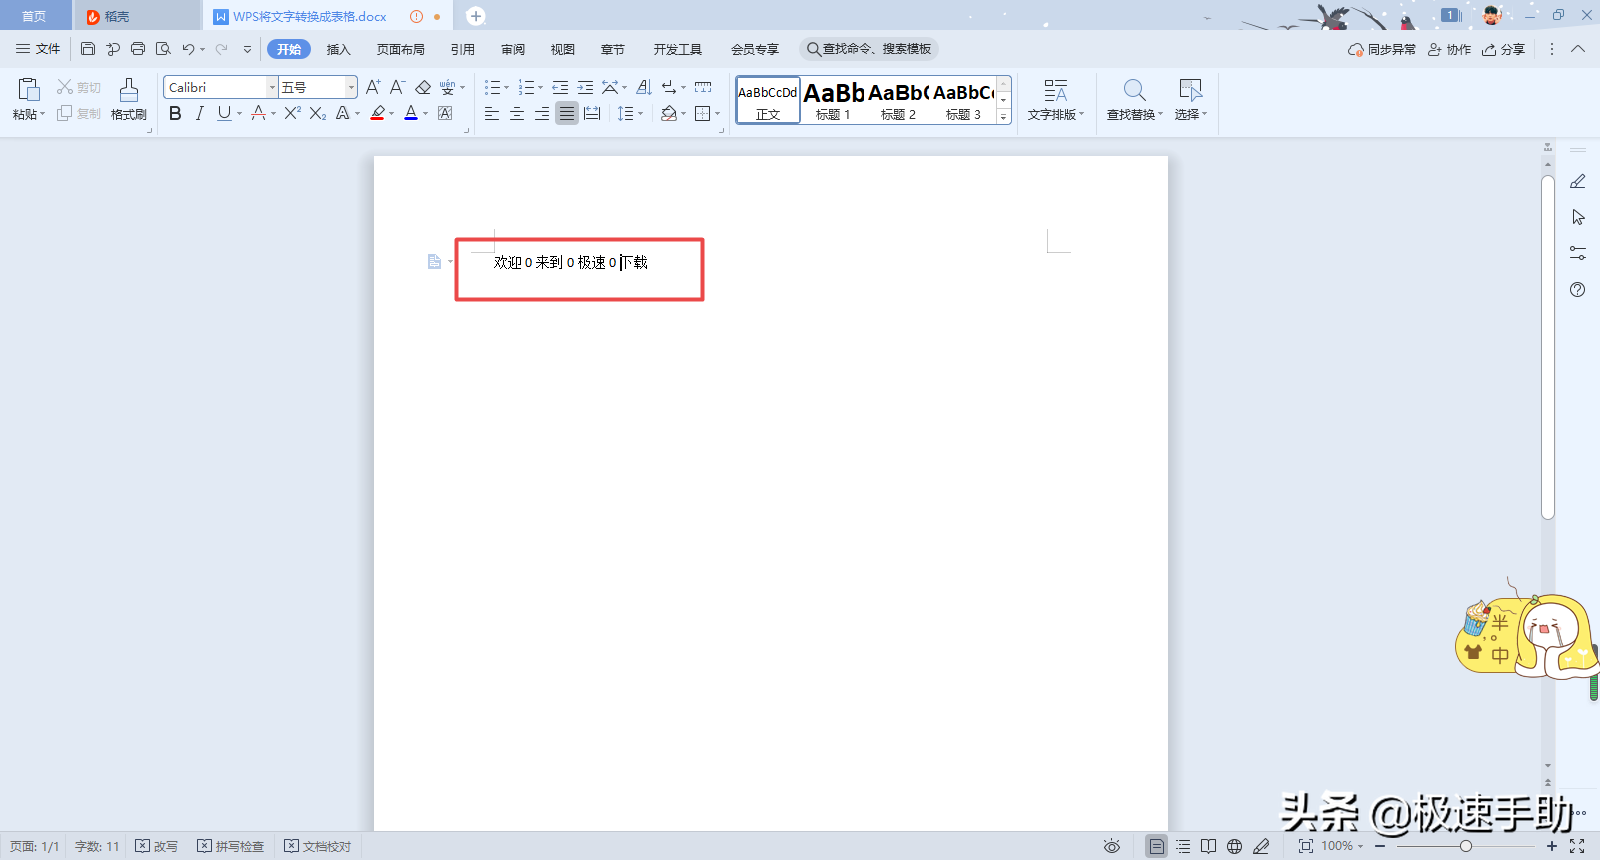The image size is (1600, 860).
Task: Open Developer Tools (开发工具) tab
Action: tap(678, 49)
